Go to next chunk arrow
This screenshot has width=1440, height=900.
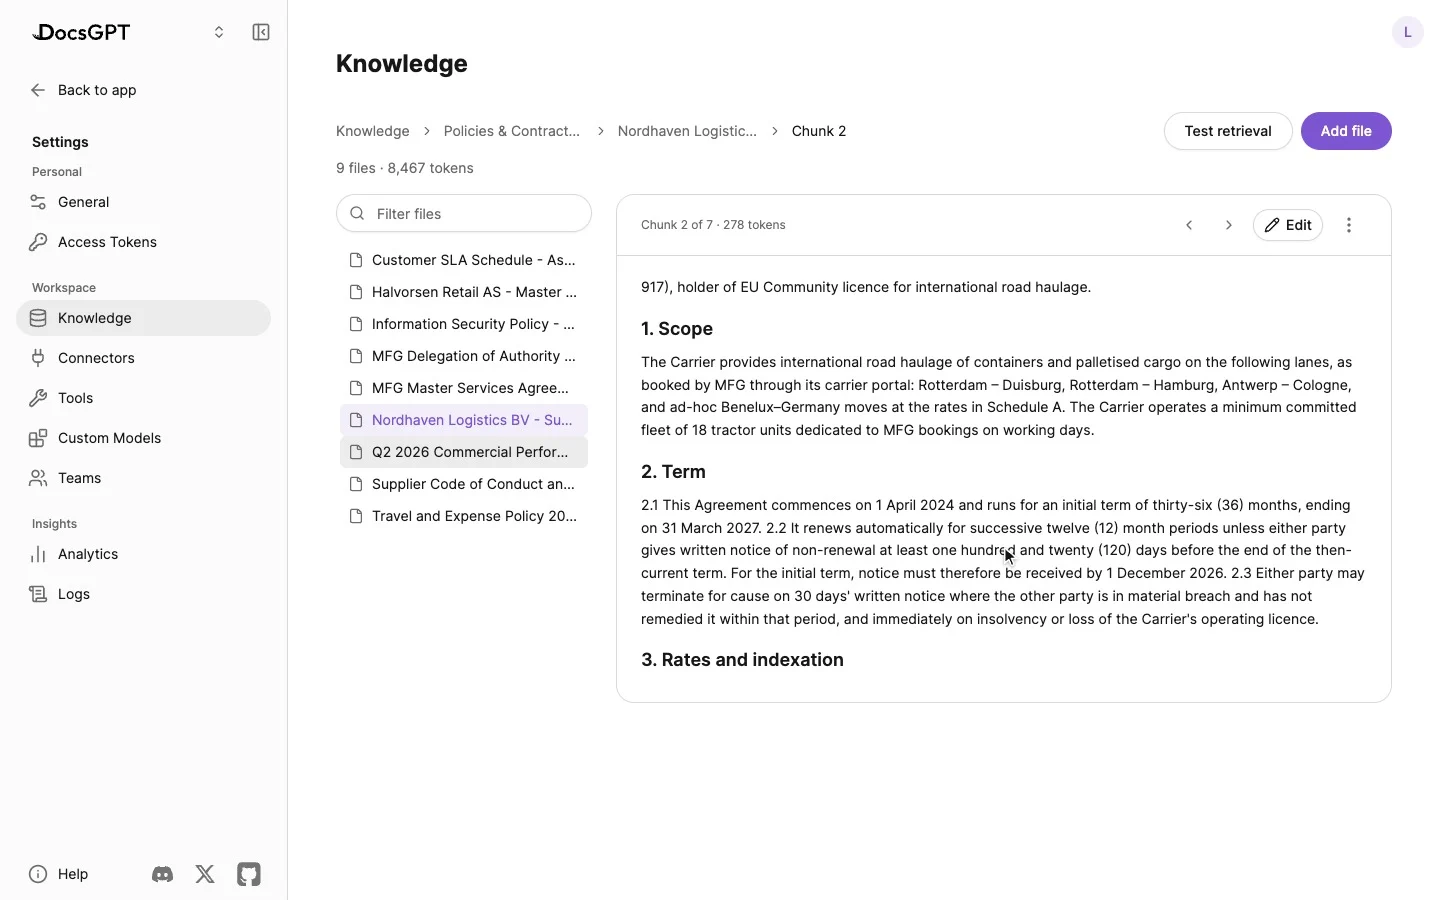pyautogui.click(x=1229, y=225)
